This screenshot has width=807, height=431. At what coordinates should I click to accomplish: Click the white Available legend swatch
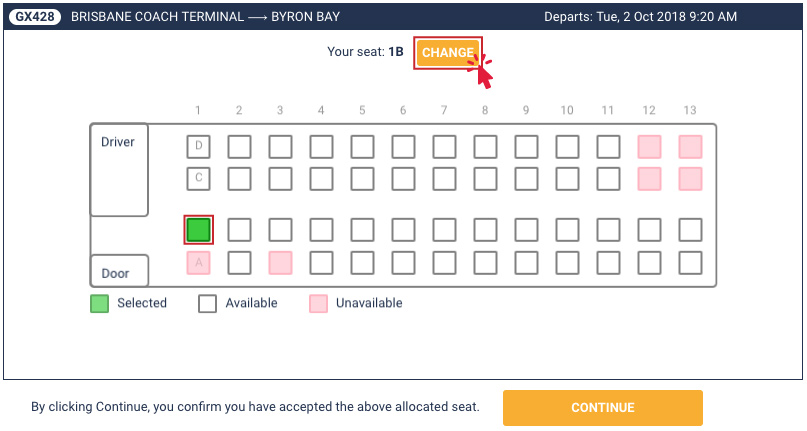point(207,304)
